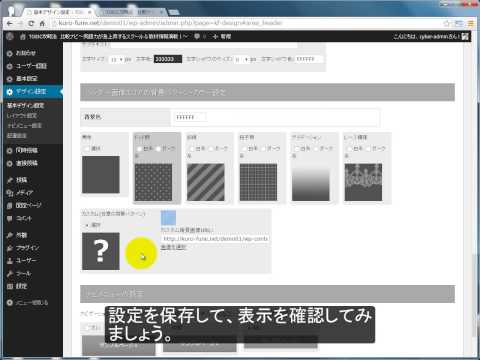Select the custom background image radio
Screen dimensions: 480x360
(87, 225)
